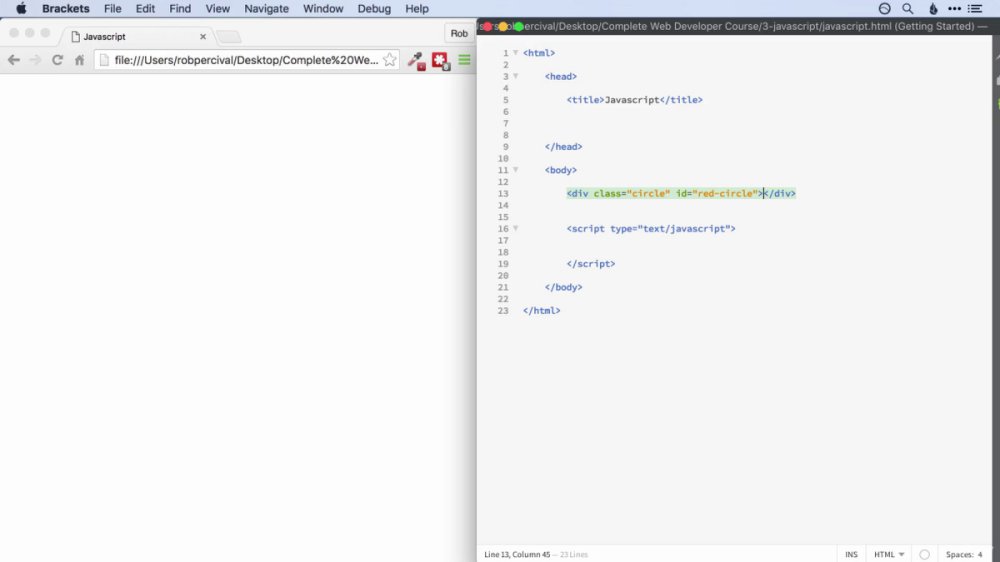Click the script type text/javascript line
1000x562 pixels.
(x=651, y=228)
